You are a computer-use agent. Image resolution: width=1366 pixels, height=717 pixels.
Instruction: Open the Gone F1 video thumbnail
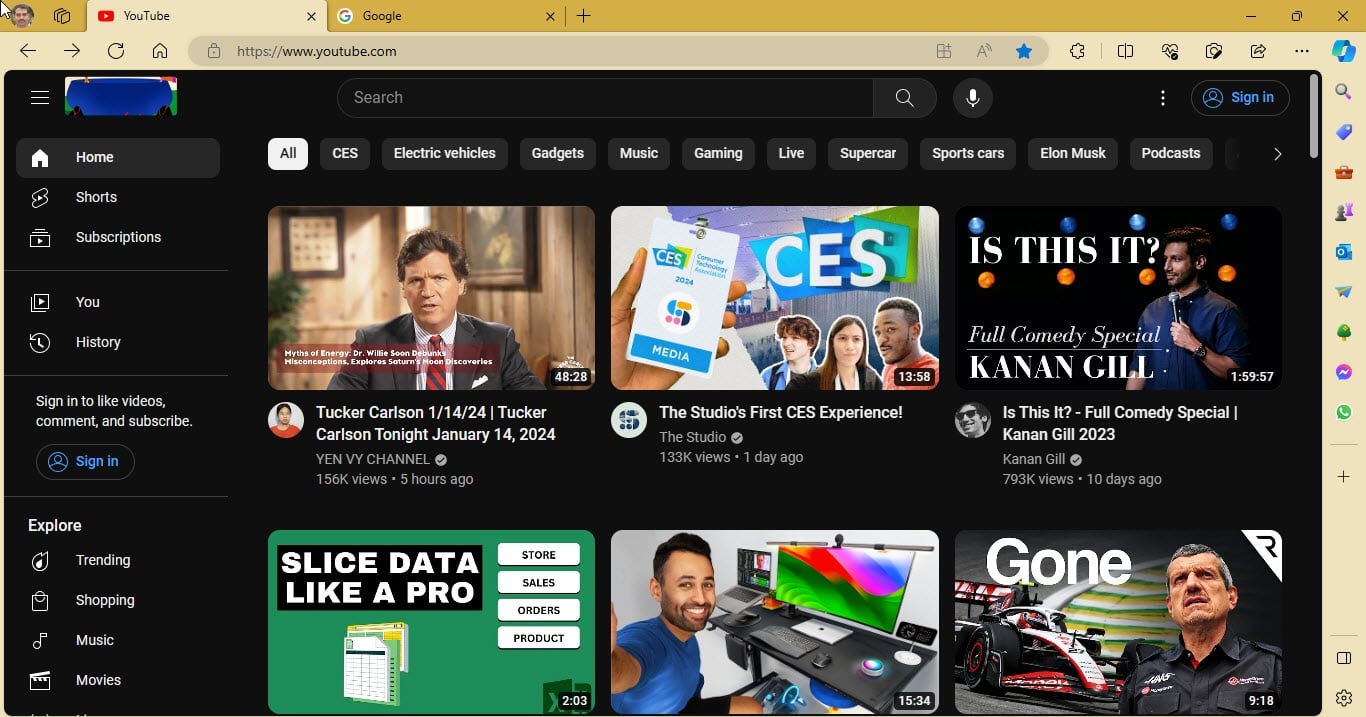1118,622
